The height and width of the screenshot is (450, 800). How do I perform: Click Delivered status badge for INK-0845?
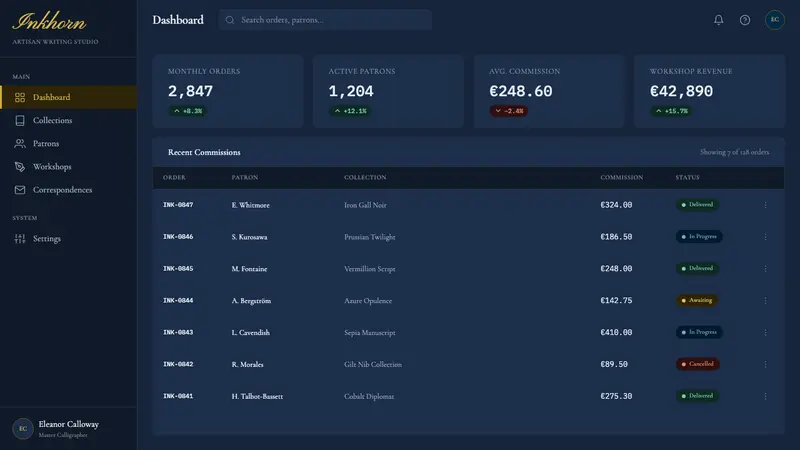(x=697, y=268)
